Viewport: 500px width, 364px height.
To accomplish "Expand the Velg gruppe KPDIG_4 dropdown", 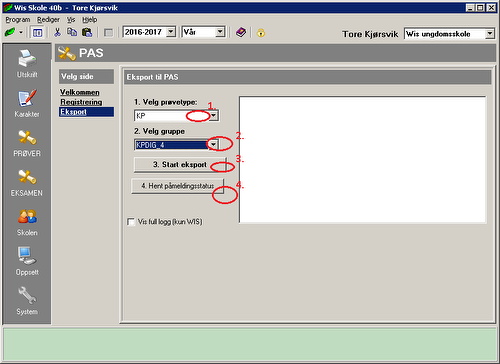I will (213, 145).
